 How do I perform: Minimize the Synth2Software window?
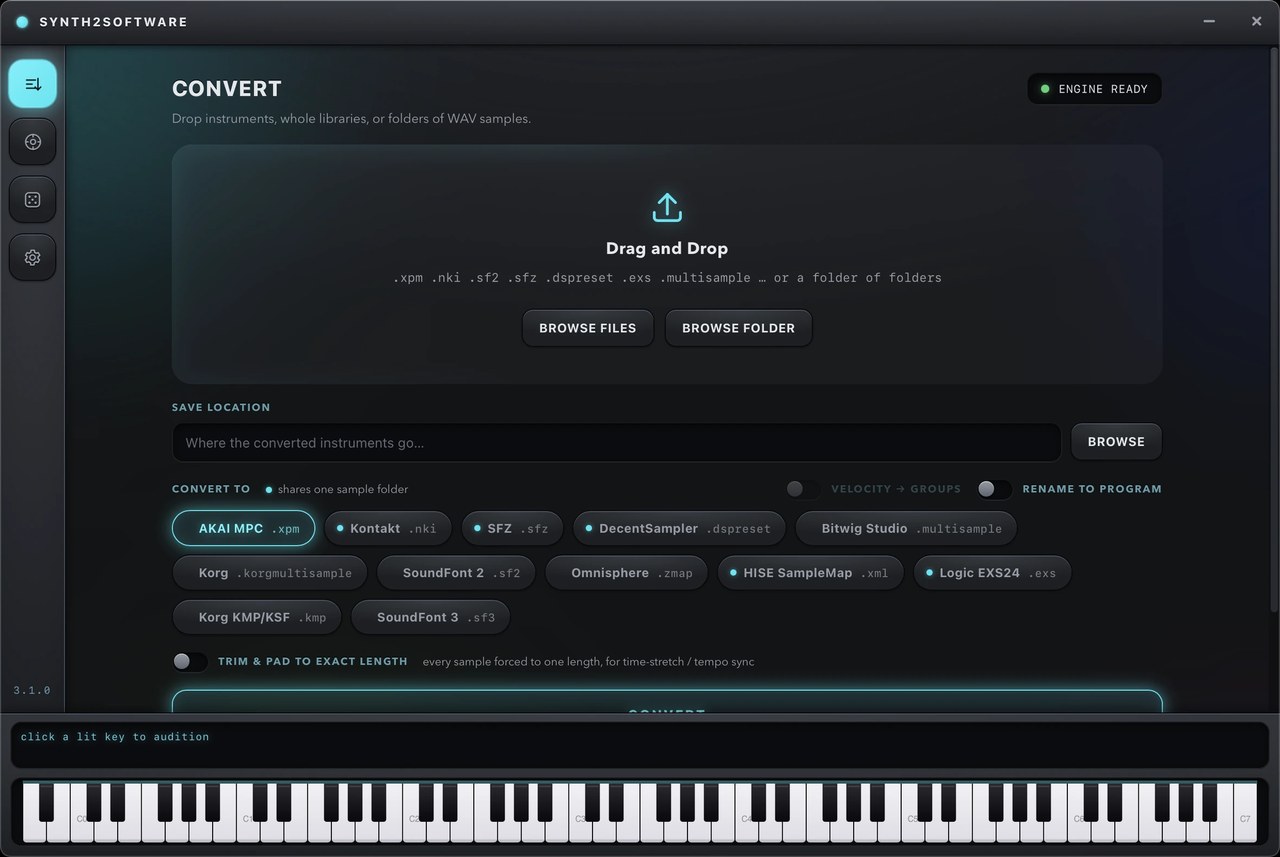(1209, 21)
